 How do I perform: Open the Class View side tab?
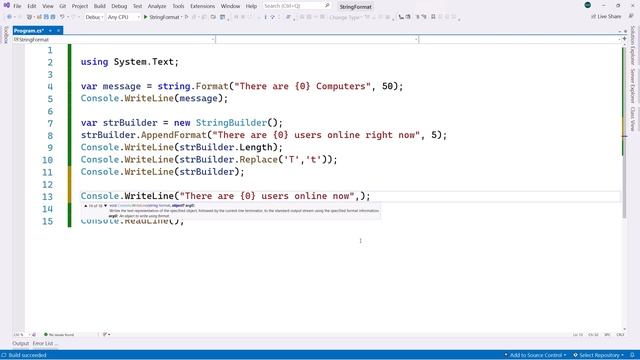tap(633, 119)
